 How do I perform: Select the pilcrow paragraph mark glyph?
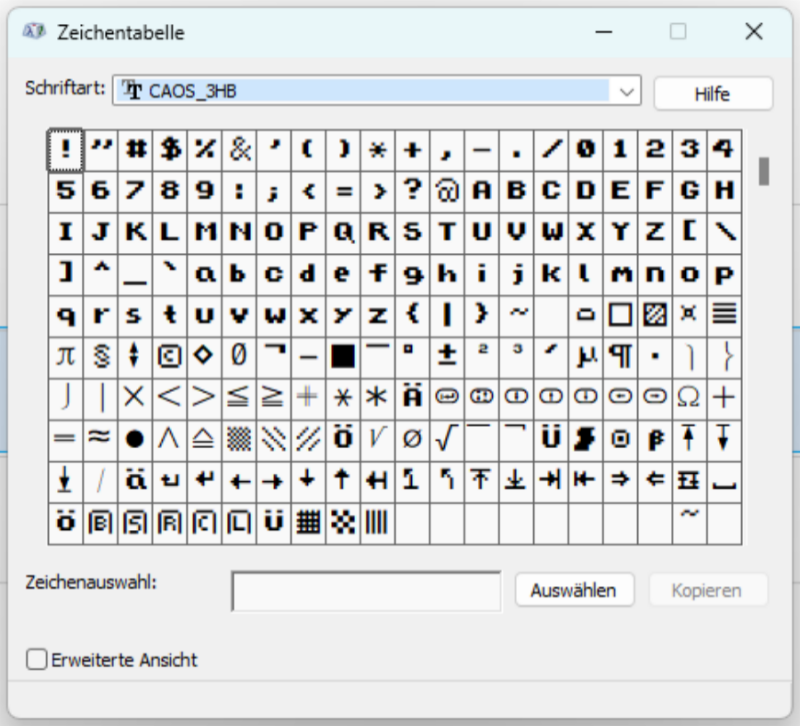tap(620, 355)
